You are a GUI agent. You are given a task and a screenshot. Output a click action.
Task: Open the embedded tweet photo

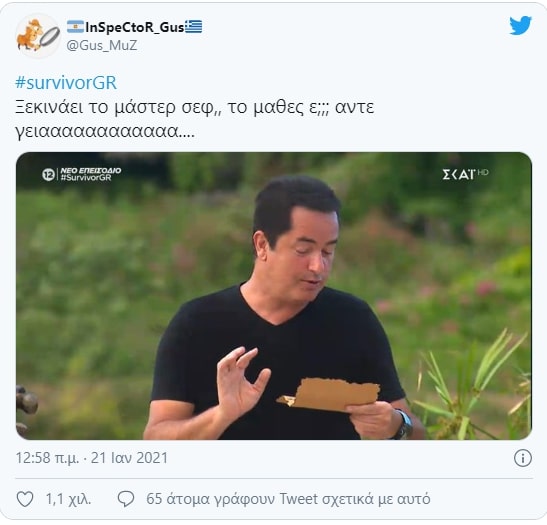pos(274,296)
